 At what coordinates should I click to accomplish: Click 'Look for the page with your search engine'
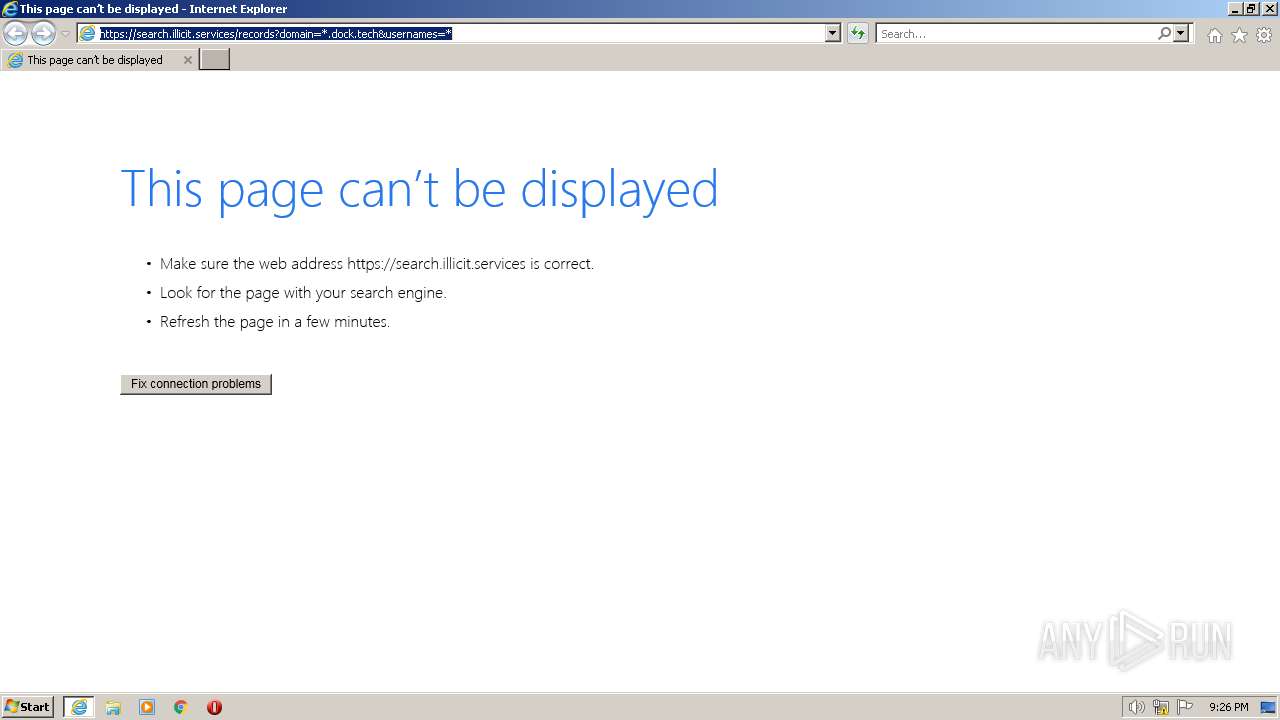(303, 293)
